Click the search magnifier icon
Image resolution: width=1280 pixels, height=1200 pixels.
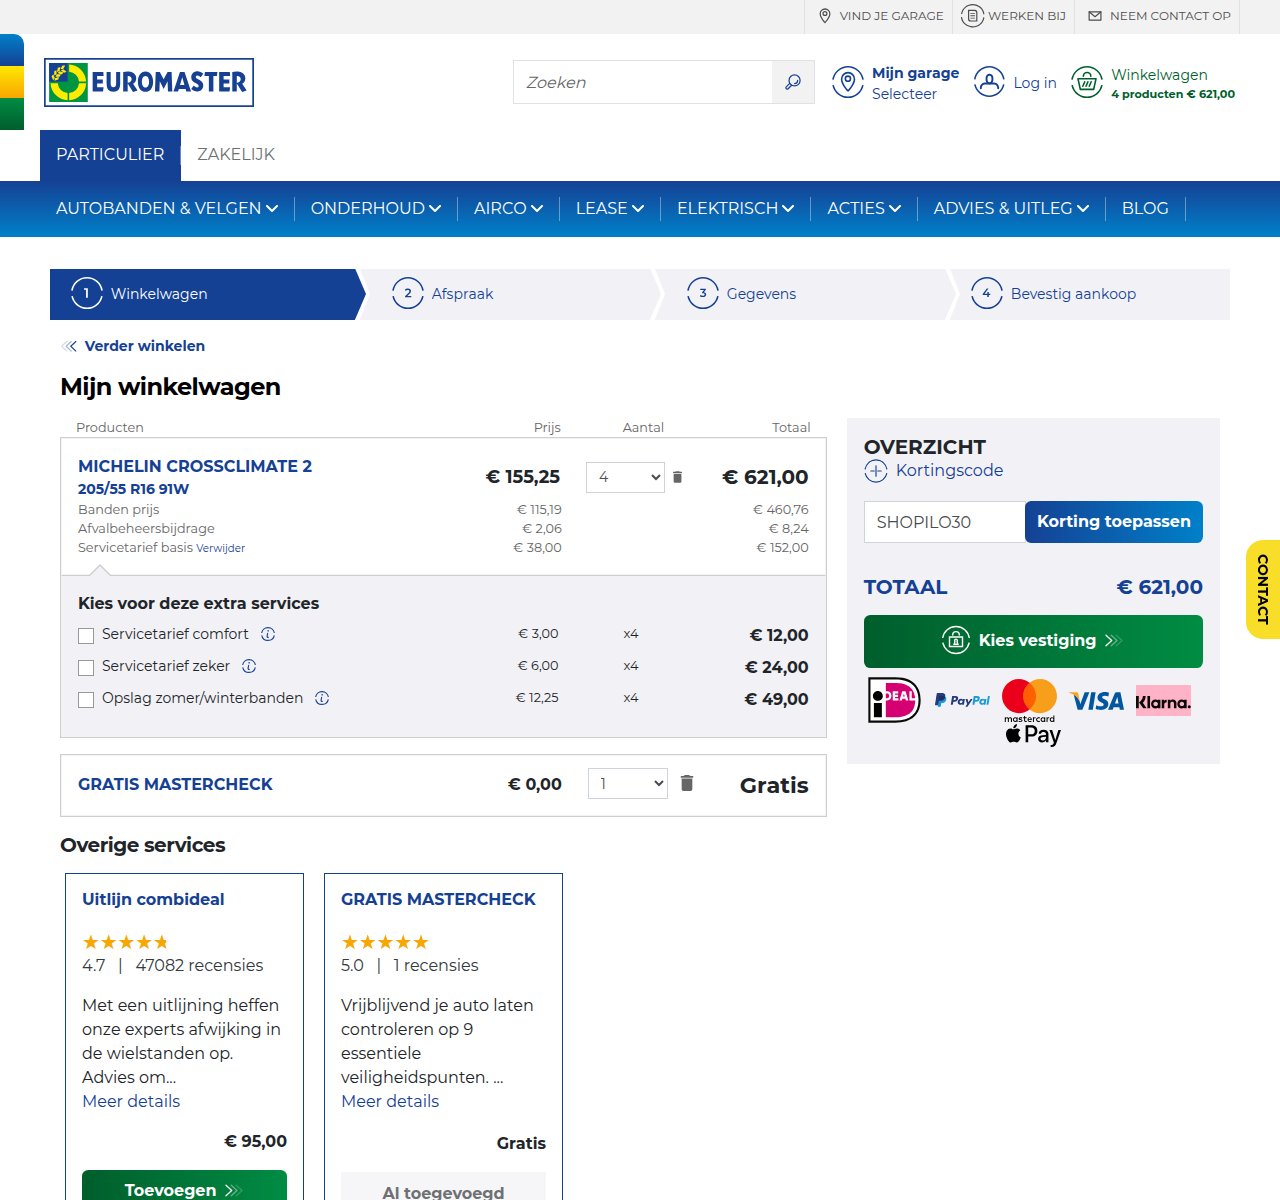[793, 82]
